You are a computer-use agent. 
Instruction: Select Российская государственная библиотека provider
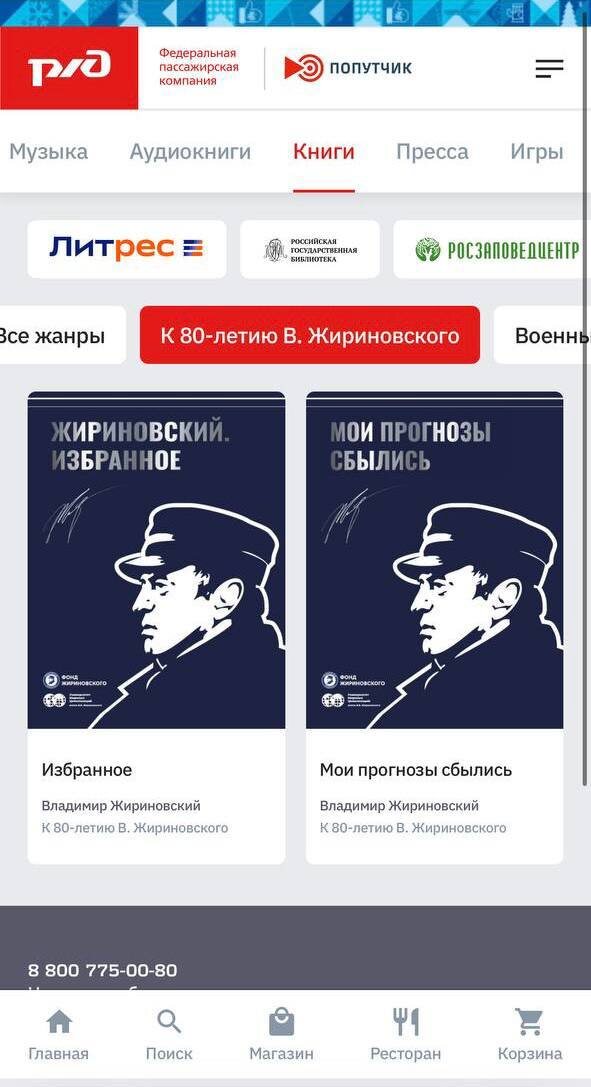pyautogui.click(x=310, y=249)
